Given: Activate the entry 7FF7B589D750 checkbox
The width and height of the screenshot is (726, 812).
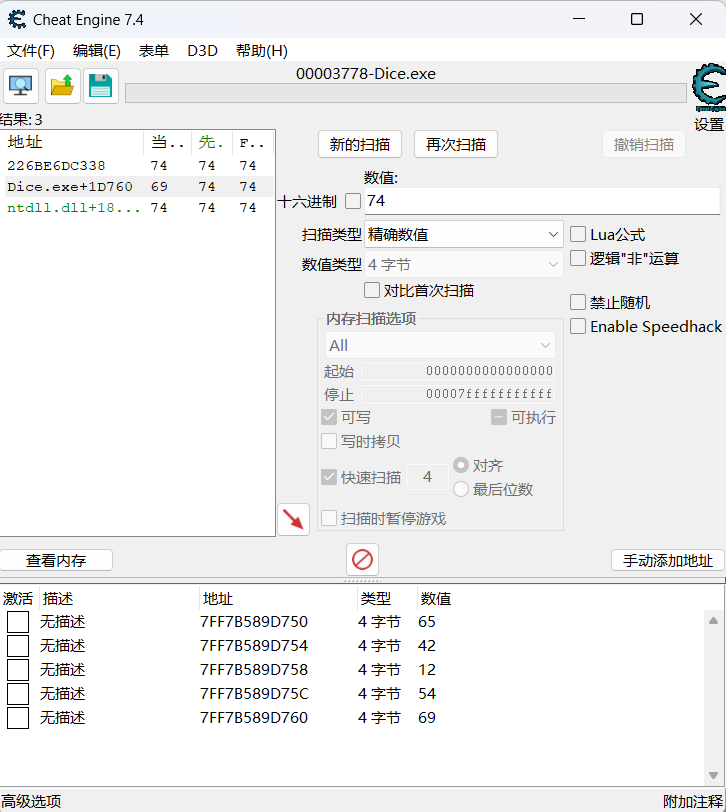Looking at the screenshot, I should 18,622.
